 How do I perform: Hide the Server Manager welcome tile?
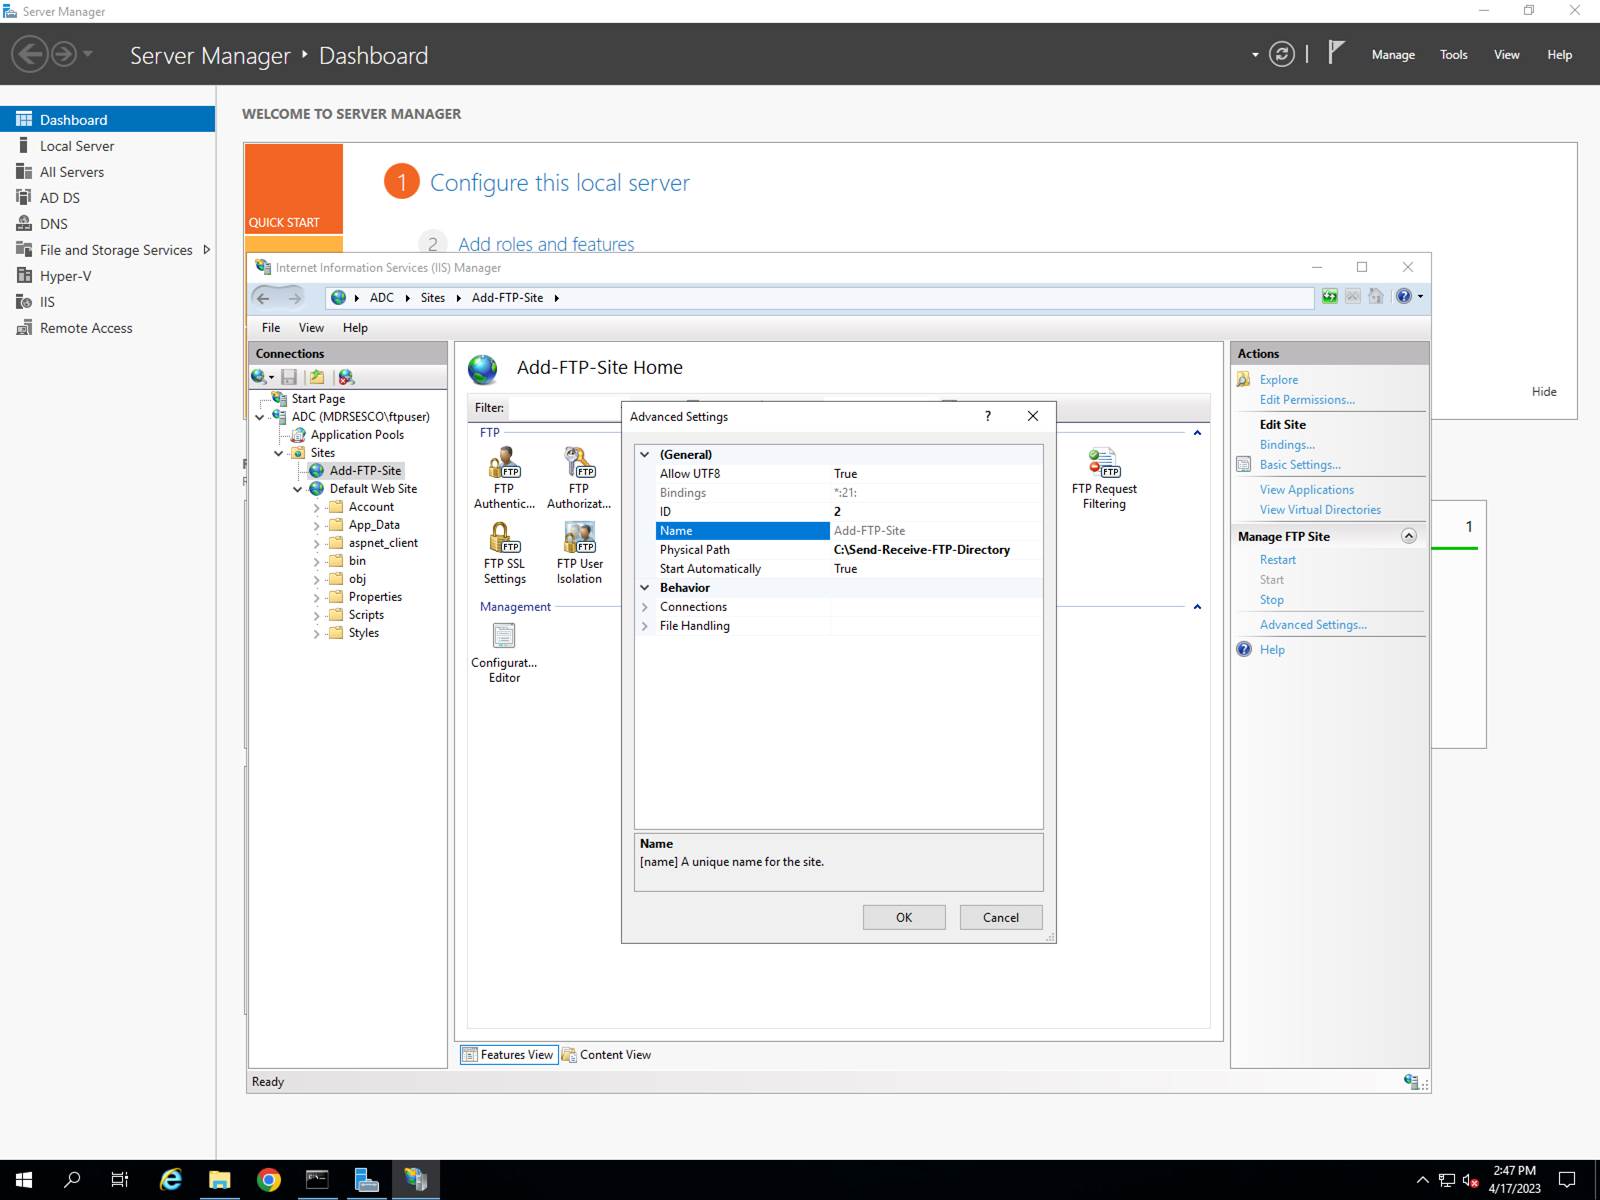coord(1544,391)
